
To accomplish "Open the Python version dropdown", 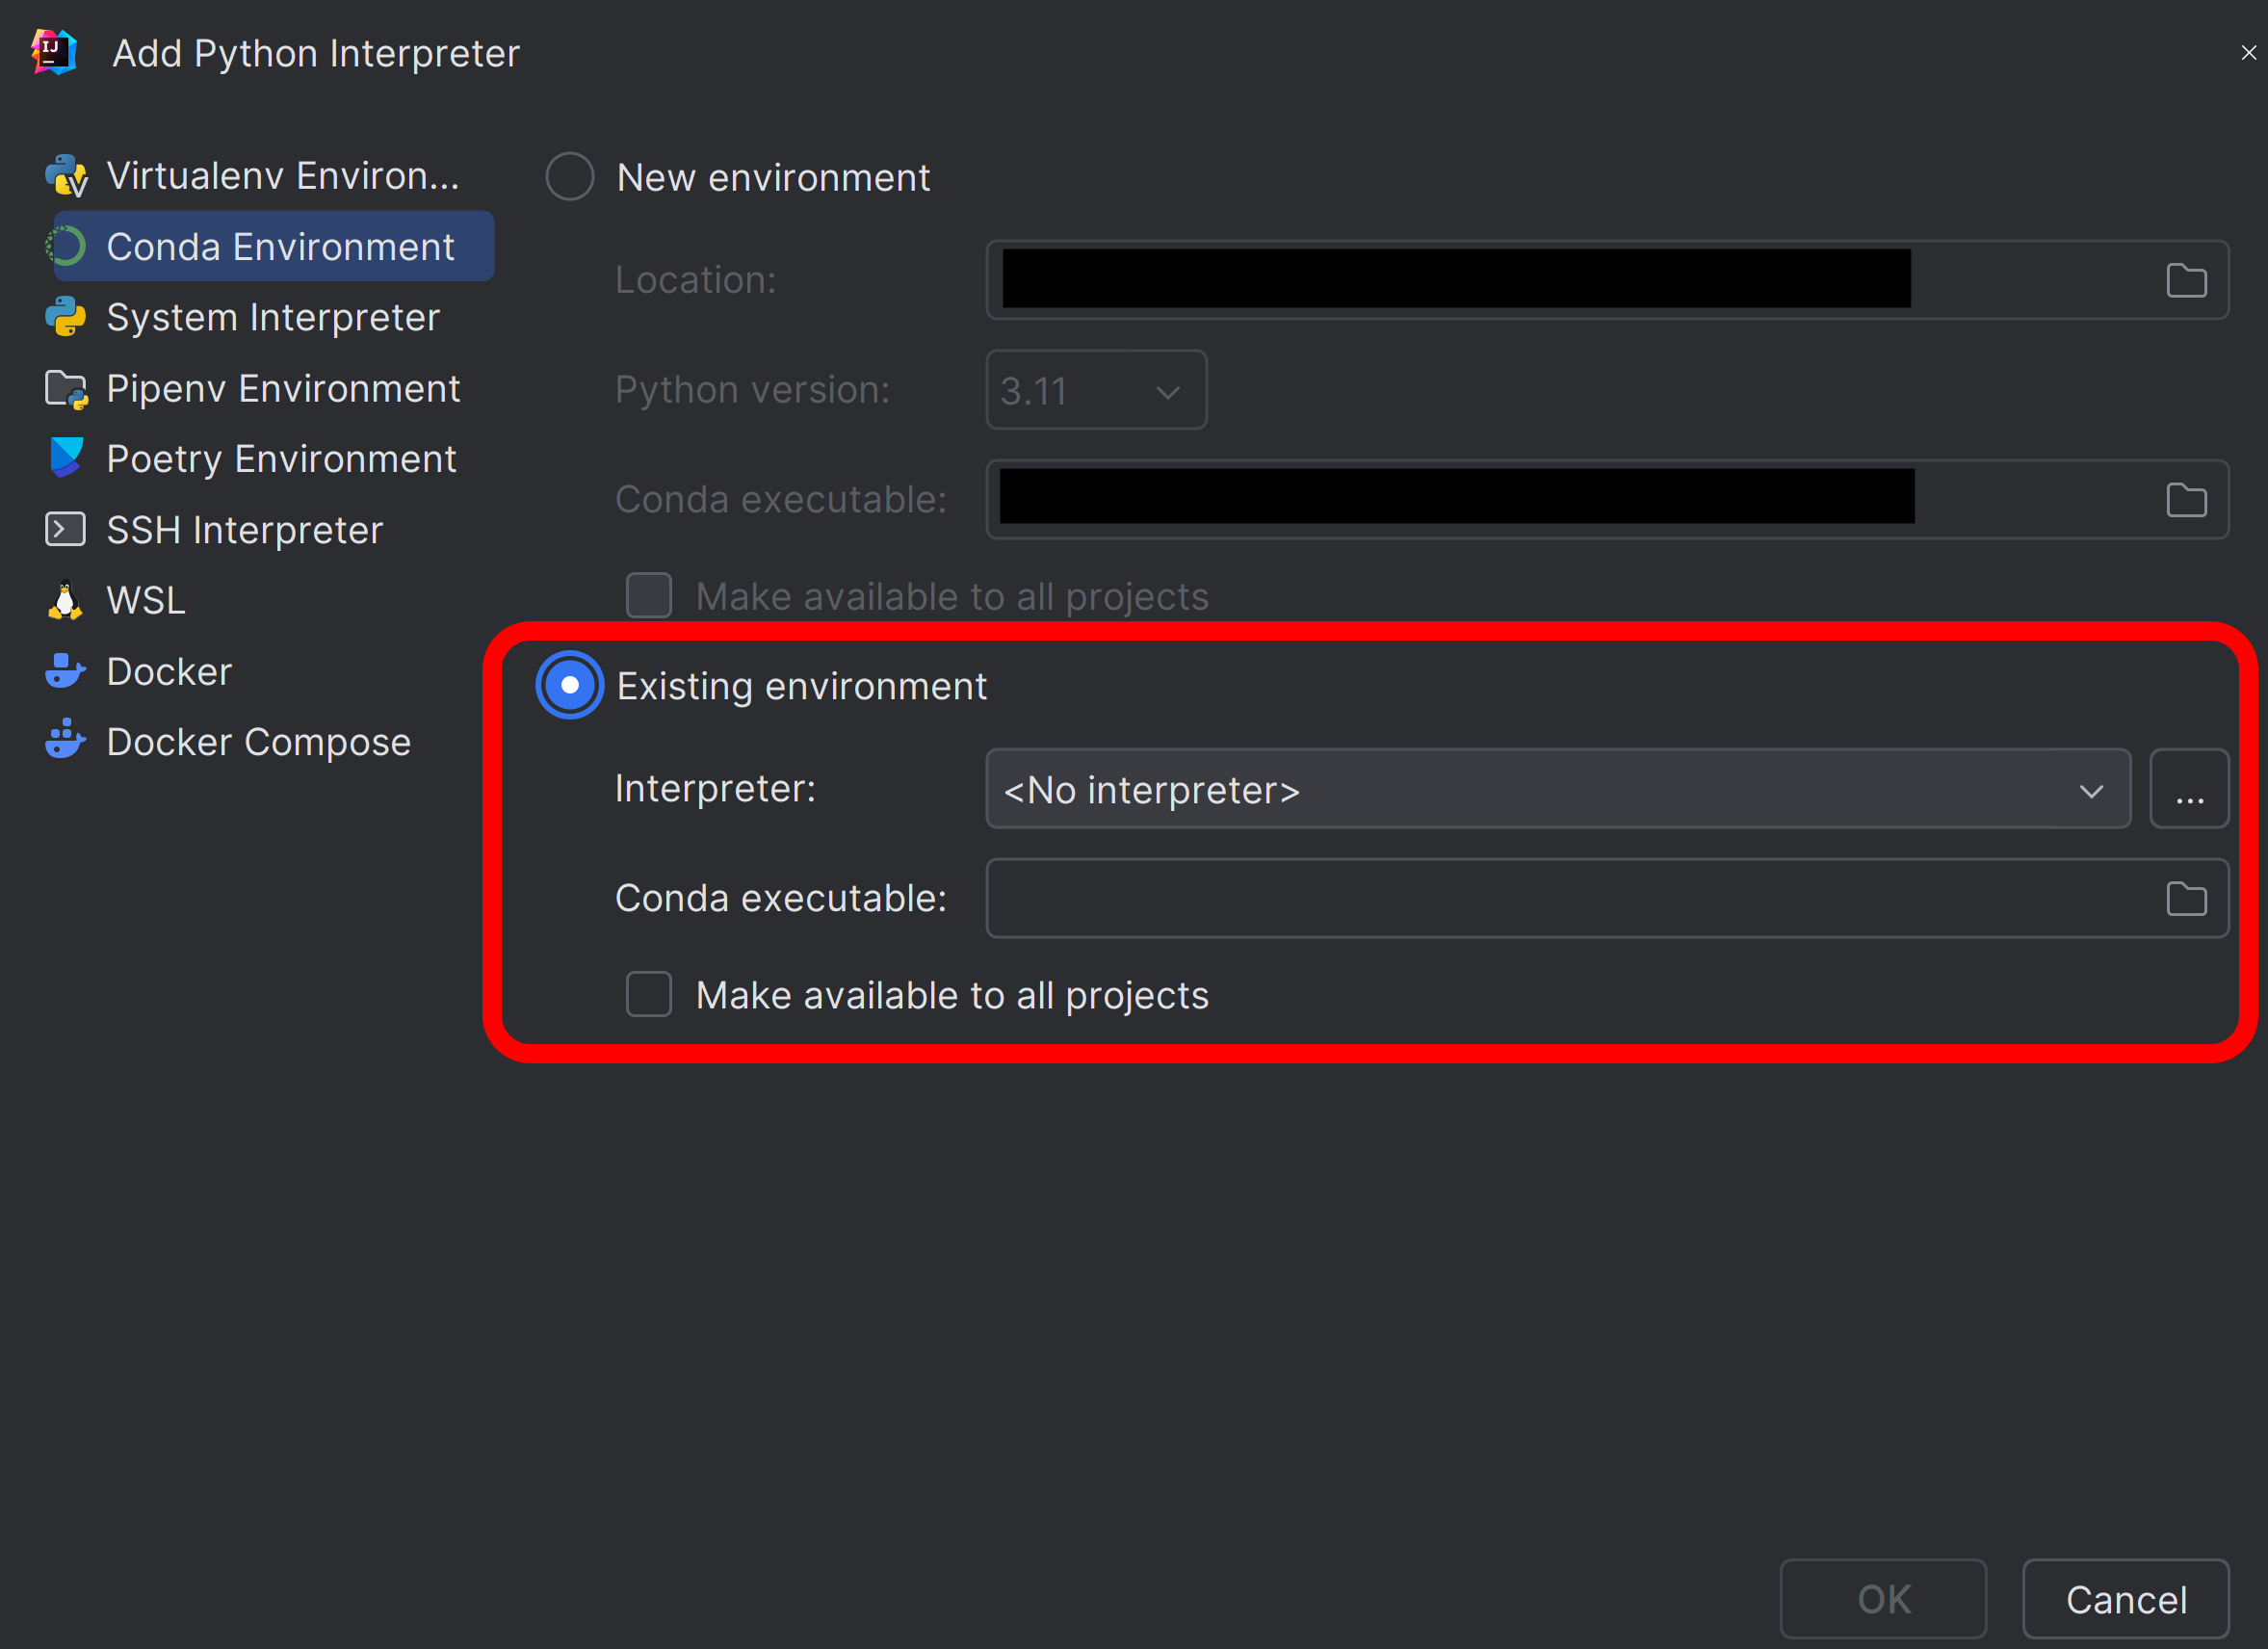I will [x=1166, y=391].
